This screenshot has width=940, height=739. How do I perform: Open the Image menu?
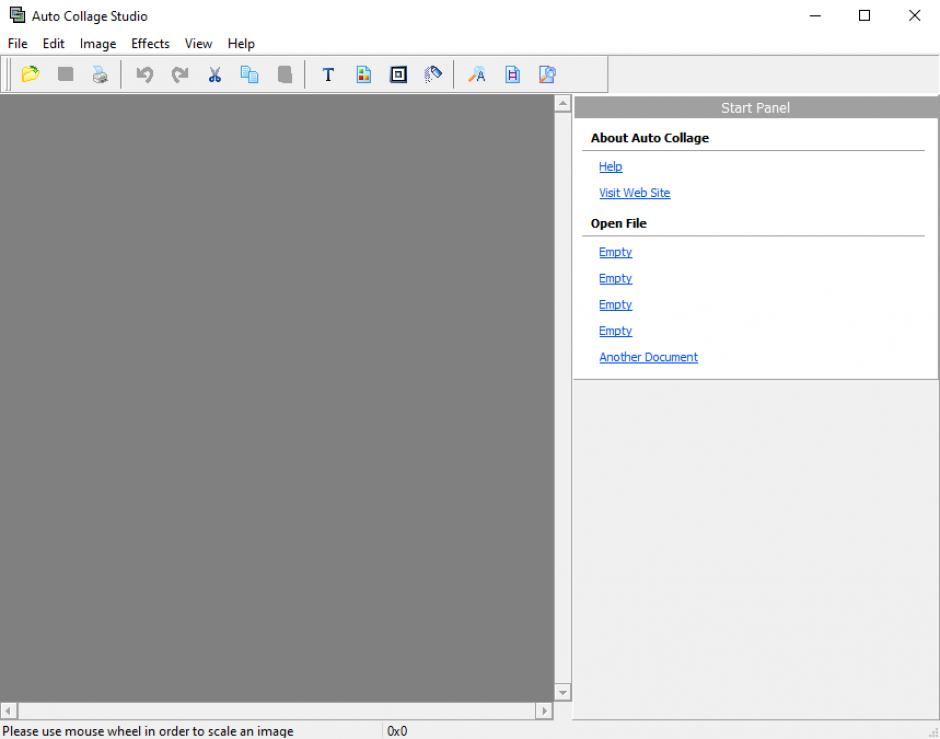click(x=98, y=44)
